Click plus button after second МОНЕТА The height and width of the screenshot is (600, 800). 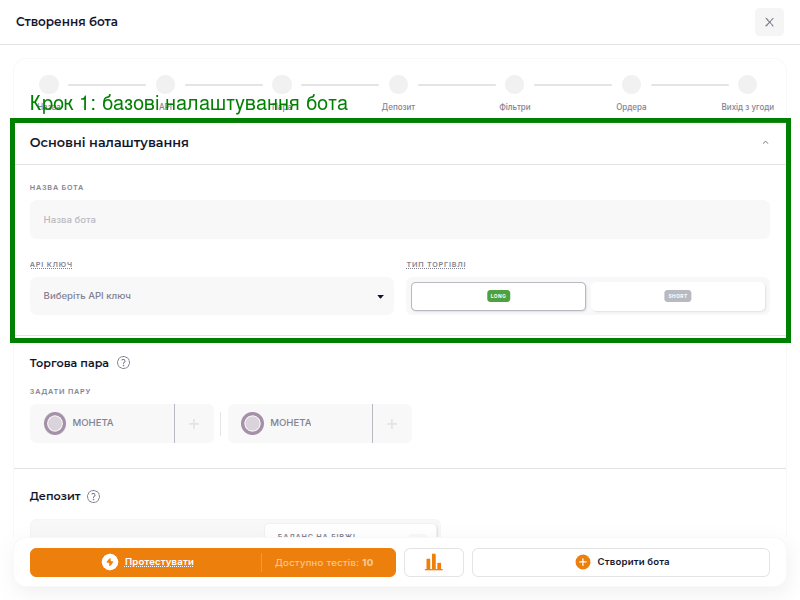(392, 423)
